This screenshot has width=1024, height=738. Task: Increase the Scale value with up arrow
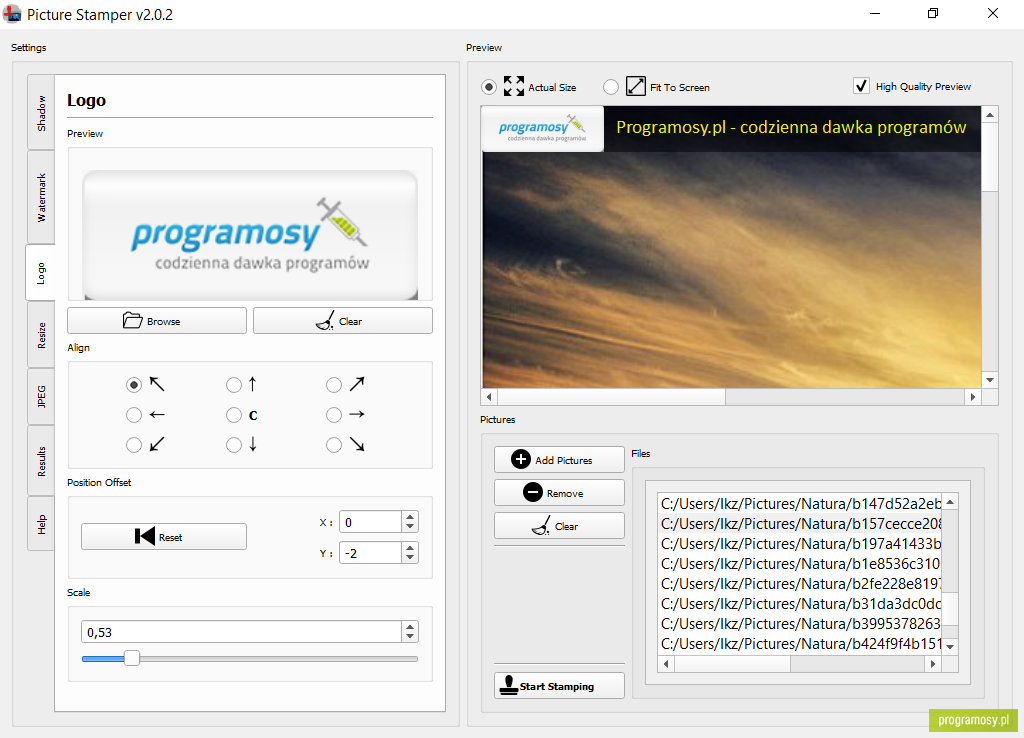pyautogui.click(x=410, y=628)
